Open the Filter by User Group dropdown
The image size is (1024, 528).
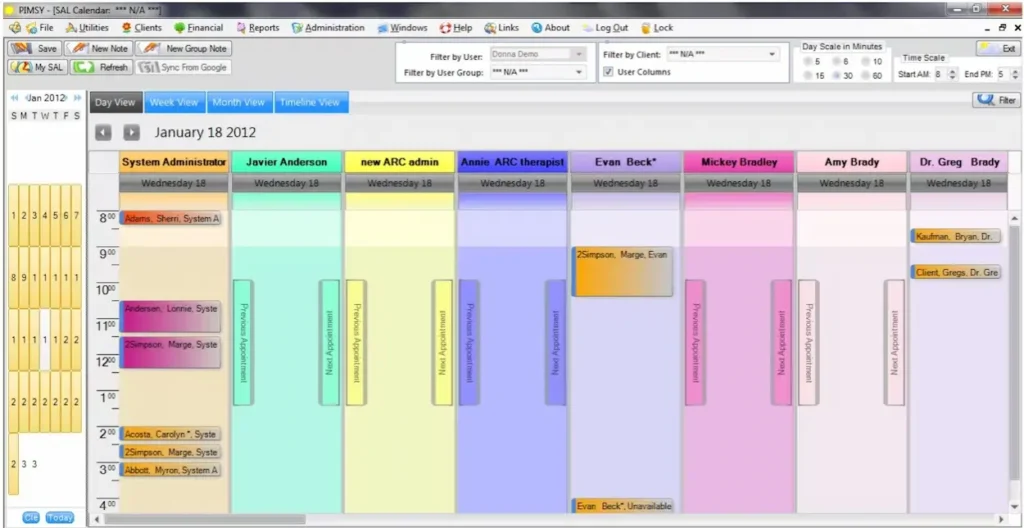click(x=578, y=72)
